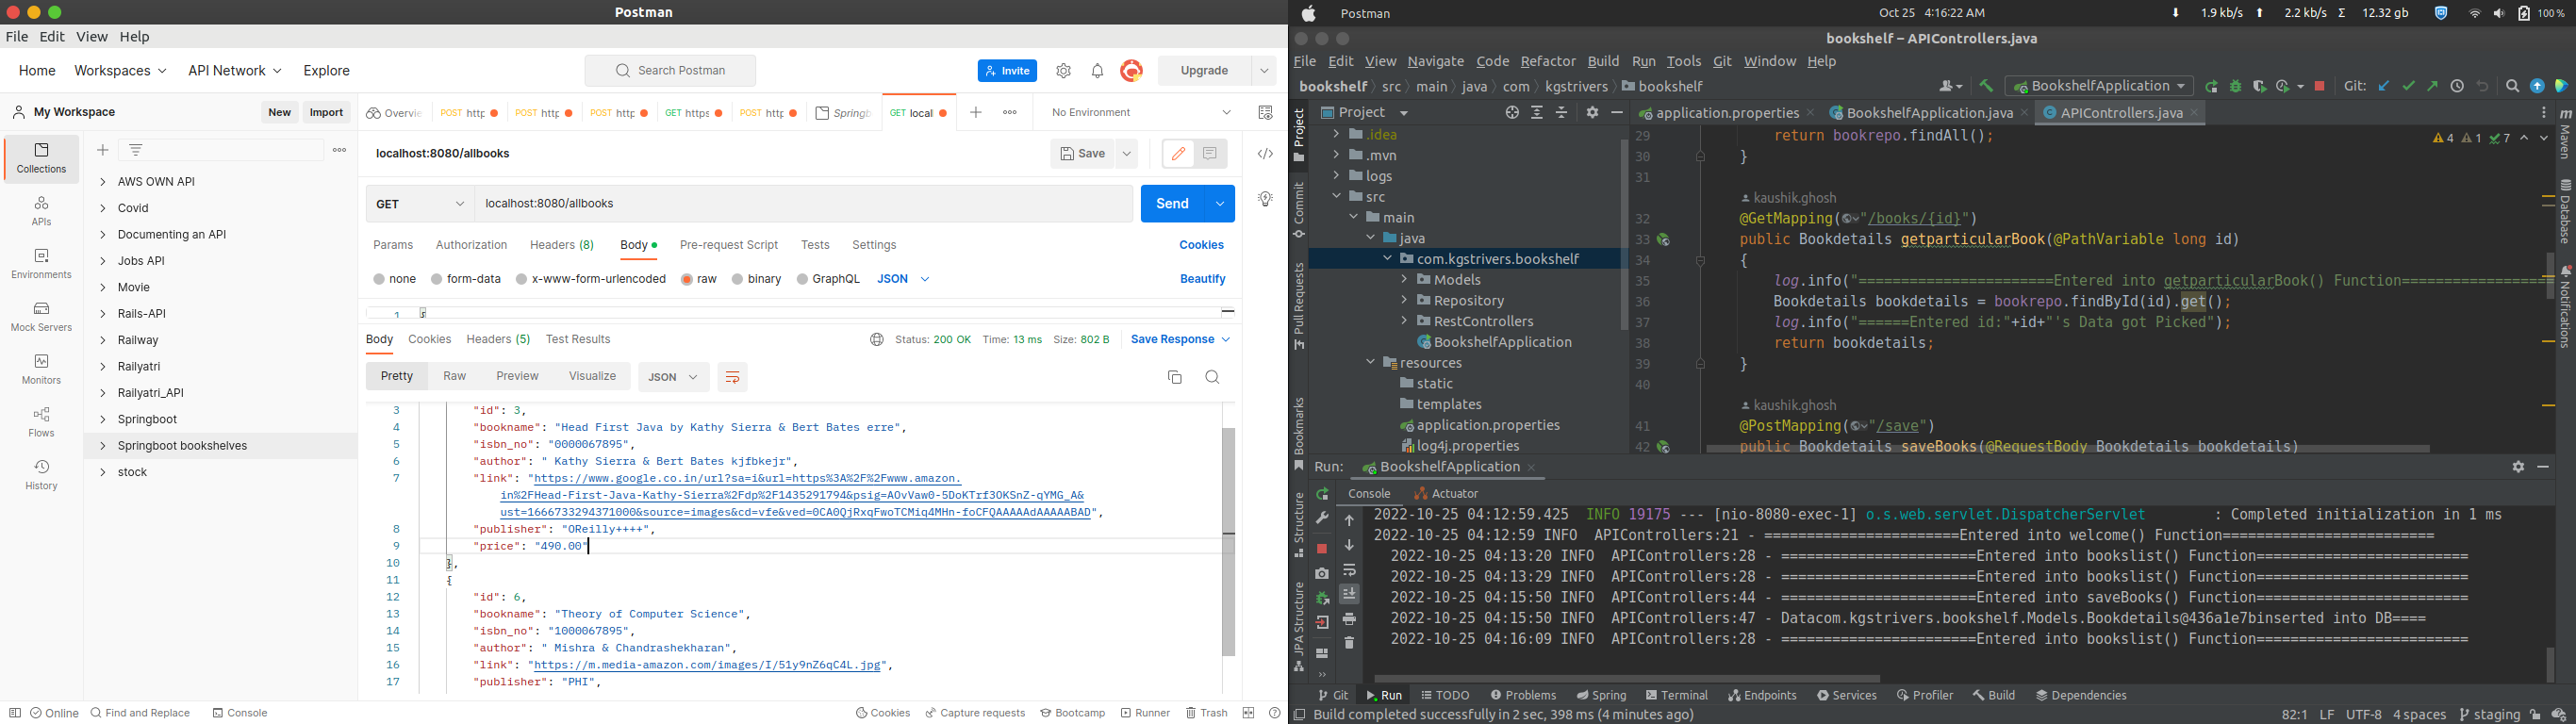Open Mock Servers in Postman sidebar
This screenshot has height=724, width=2576.
click(41, 317)
